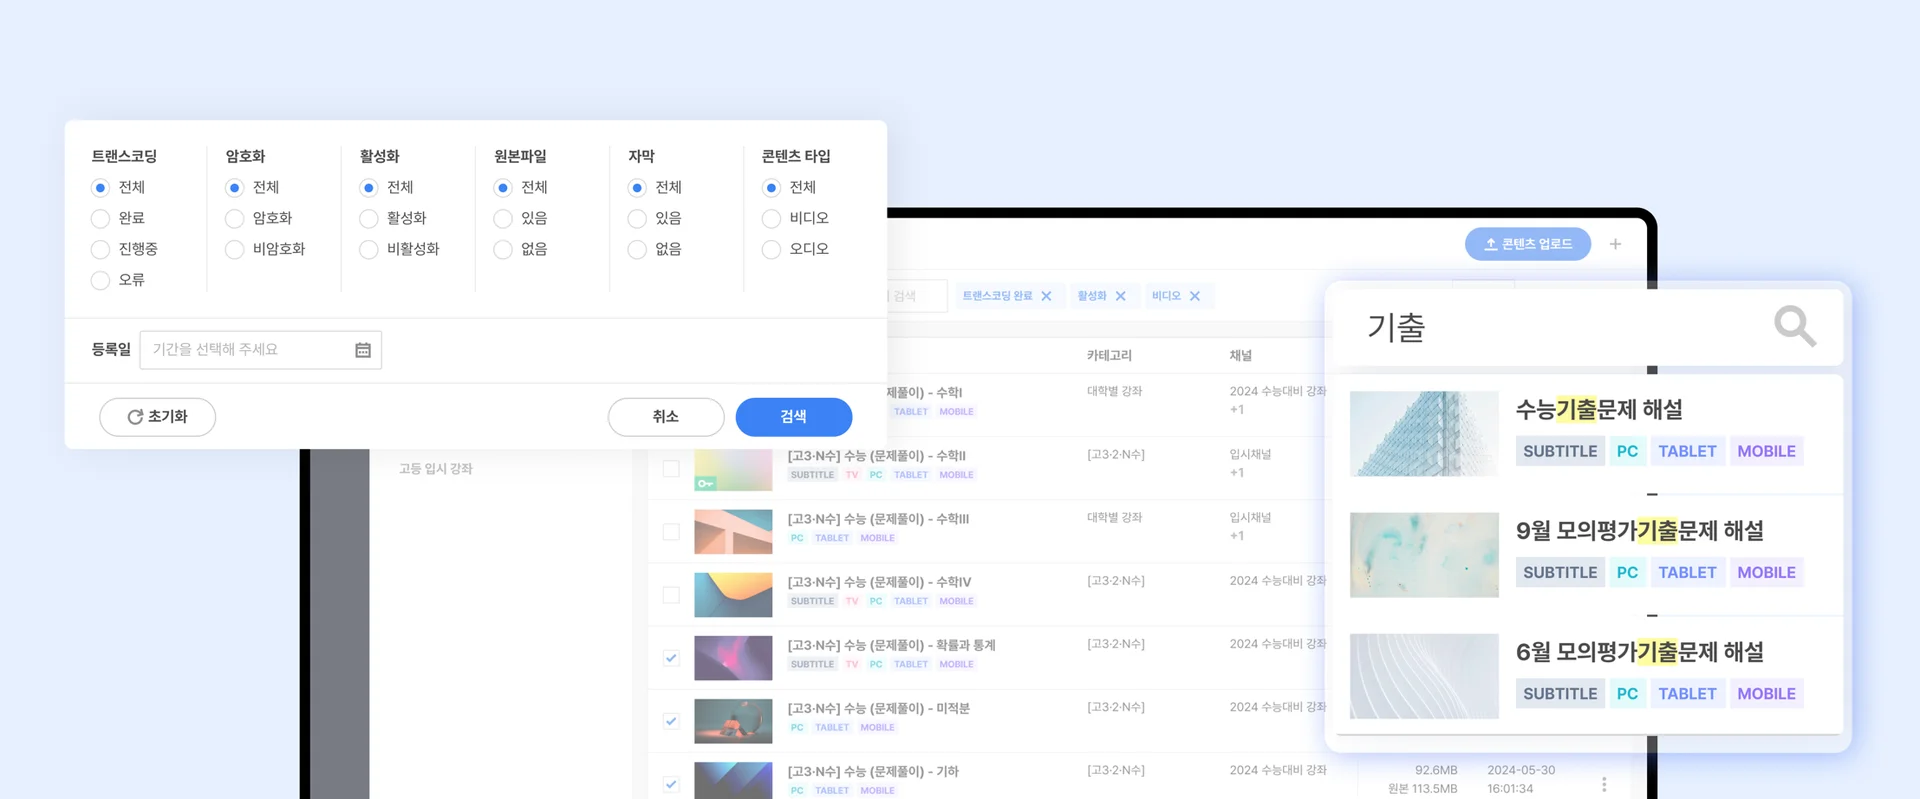The width and height of the screenshot is (1920, 799).
Task: Remove the 트랜스코딩 완료 filter chip
Action: tap(1046, 296)
